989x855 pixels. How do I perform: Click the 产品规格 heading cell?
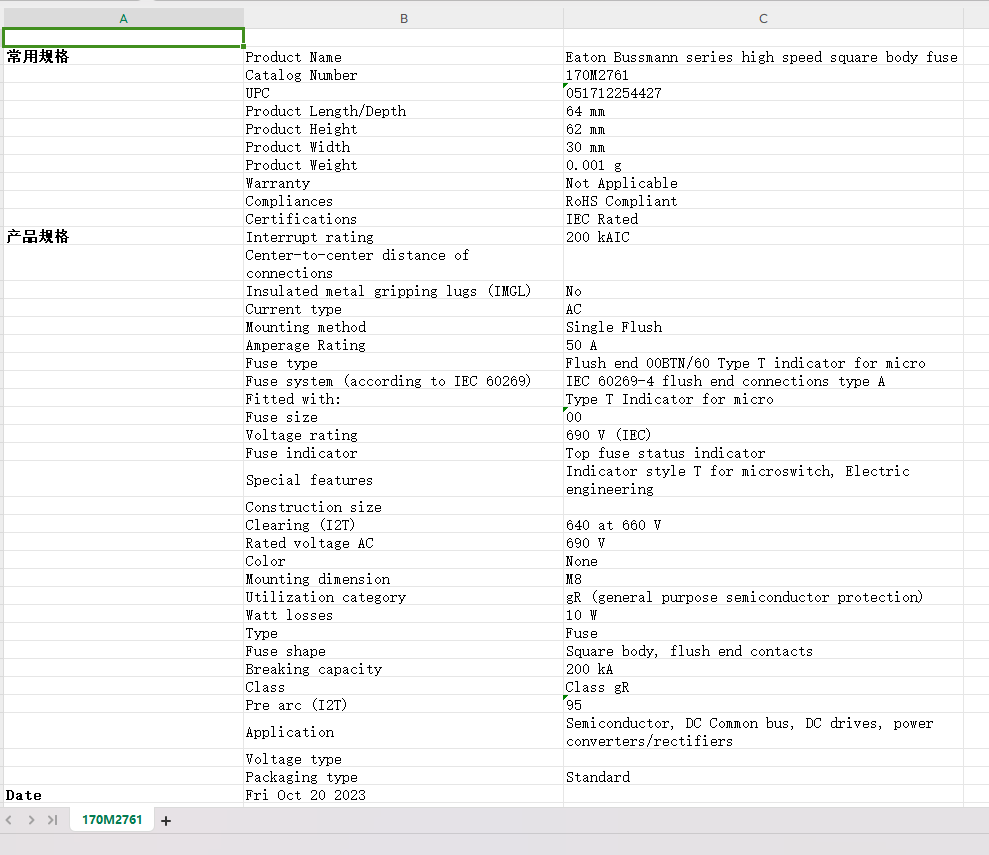click(x=124, y=237)
